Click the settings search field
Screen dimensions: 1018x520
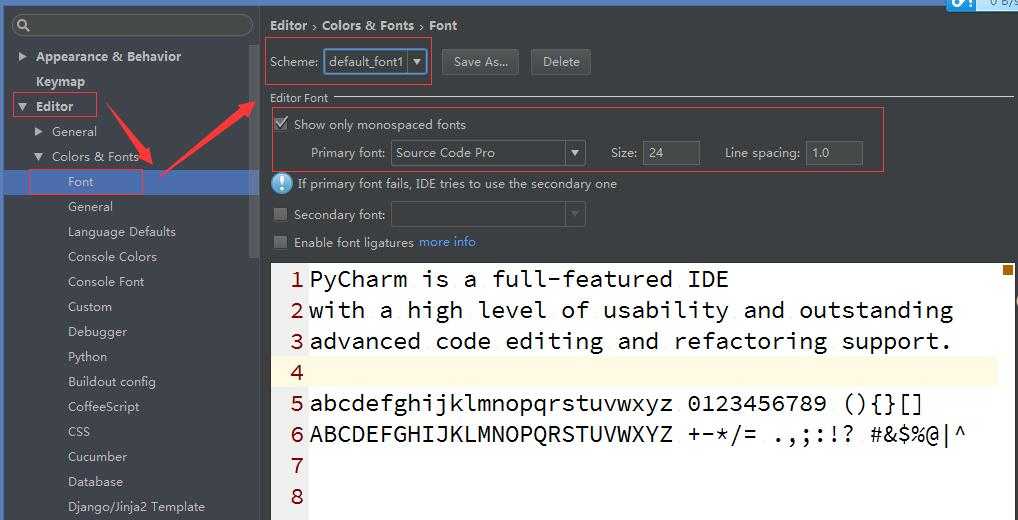[132, 25]
